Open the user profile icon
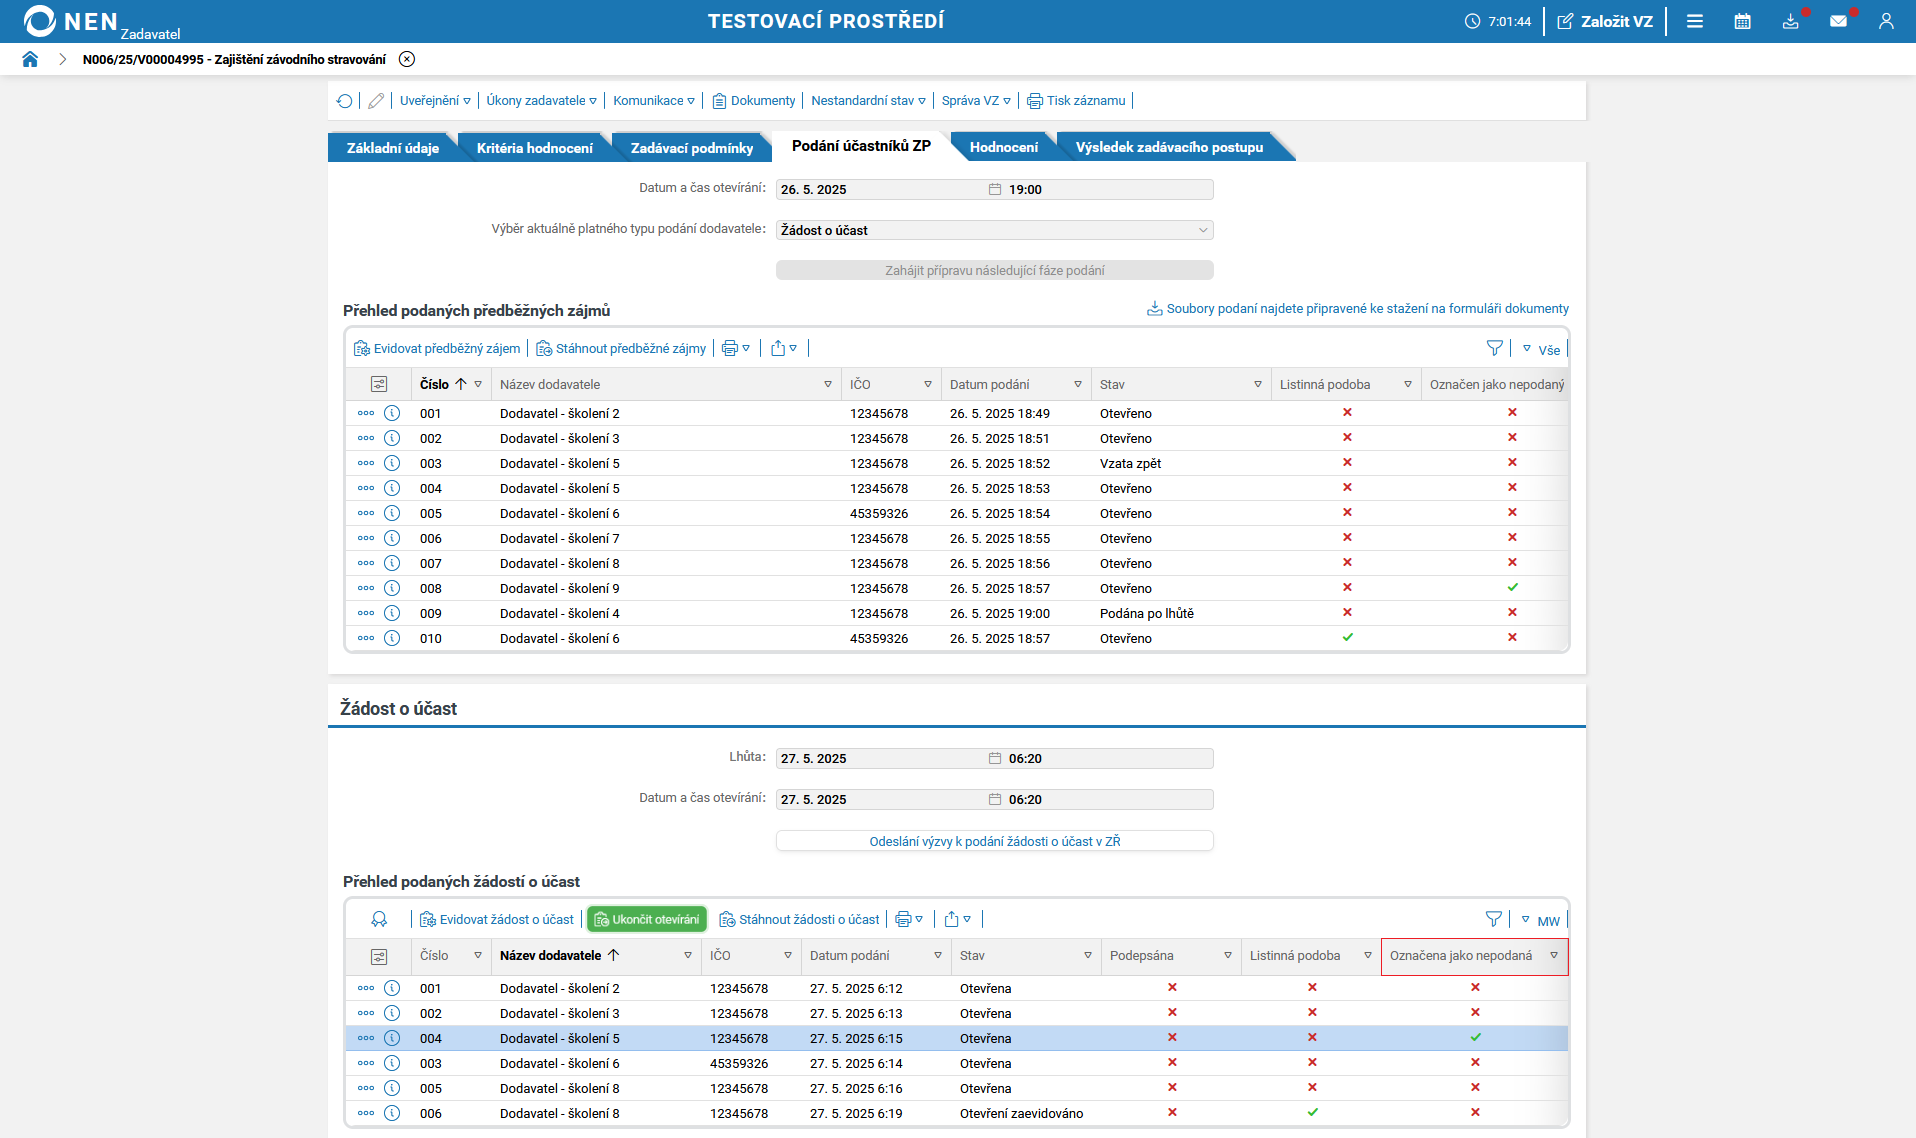Screen dimensions: 1916x1138 (1886, 21)
